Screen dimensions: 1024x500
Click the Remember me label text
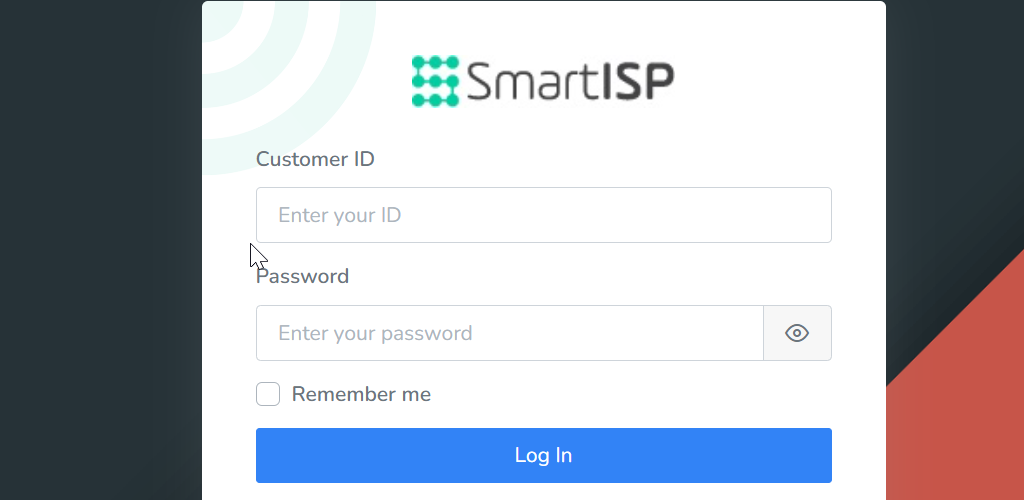361,394
